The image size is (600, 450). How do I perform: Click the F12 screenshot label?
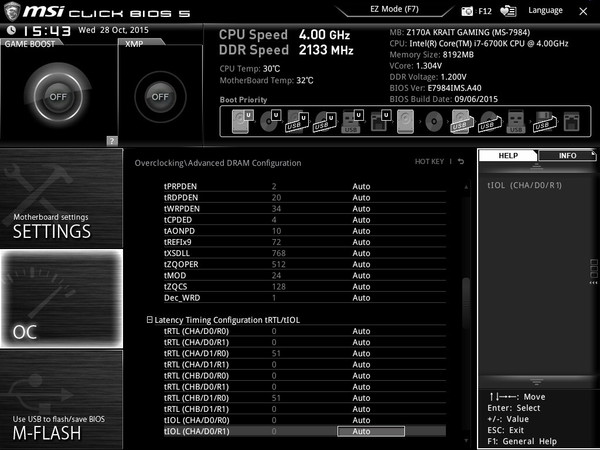[x=485, y=11]
